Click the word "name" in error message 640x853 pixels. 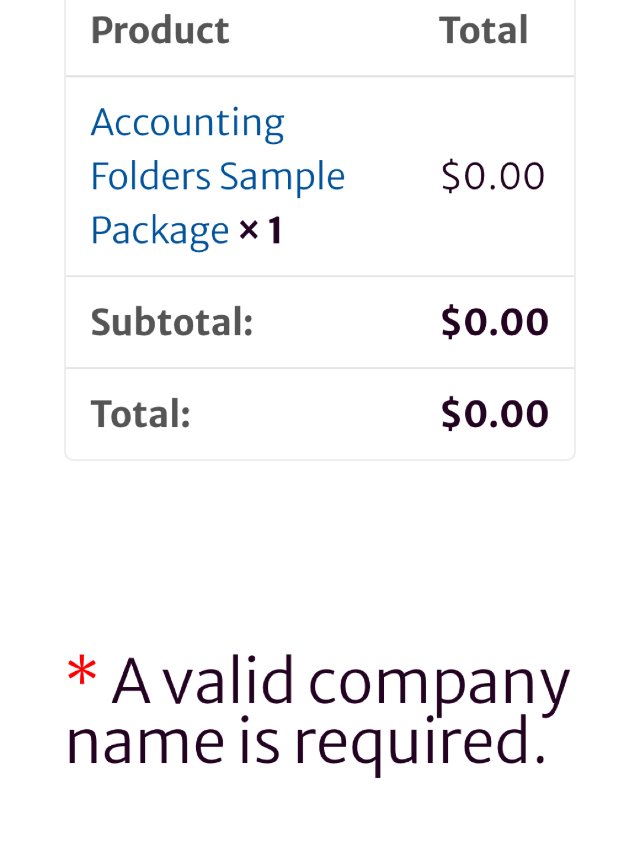137,745
